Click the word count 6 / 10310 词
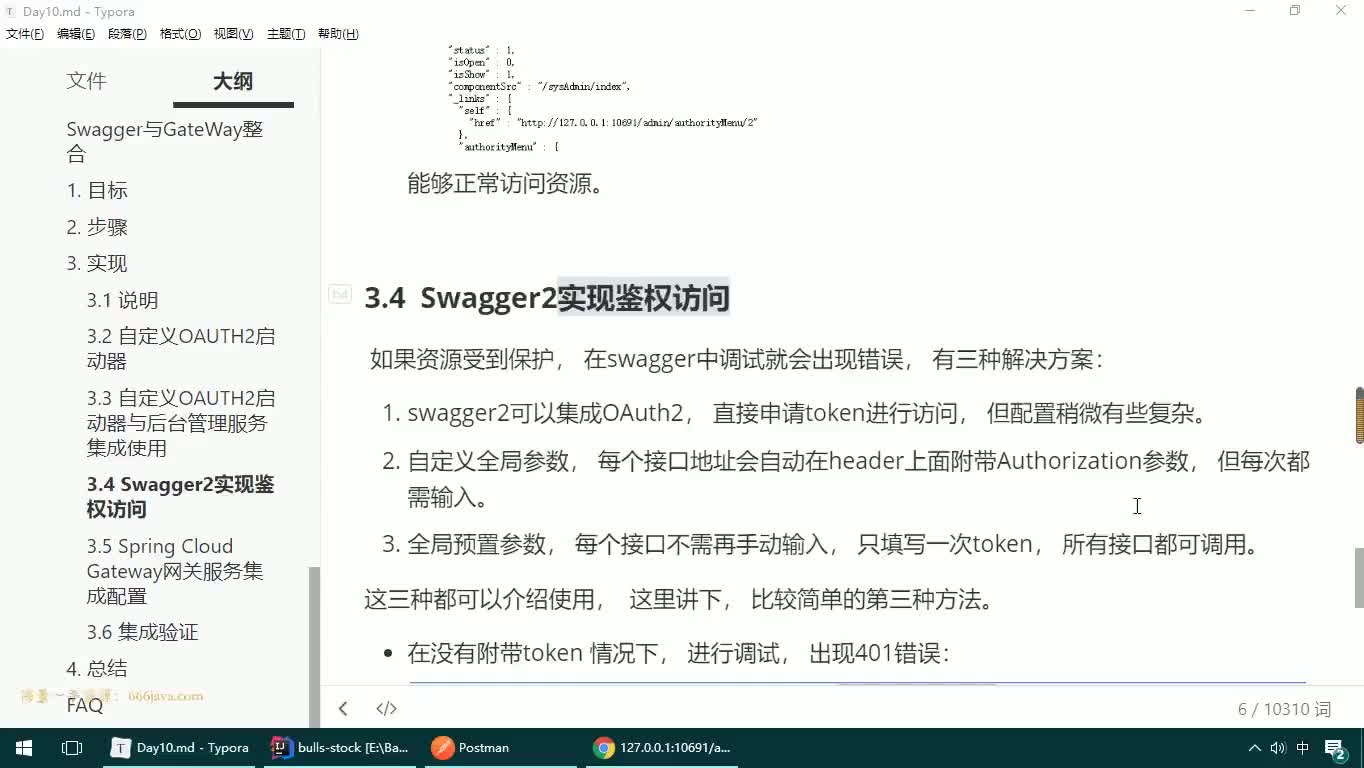 click(1284, 709)
